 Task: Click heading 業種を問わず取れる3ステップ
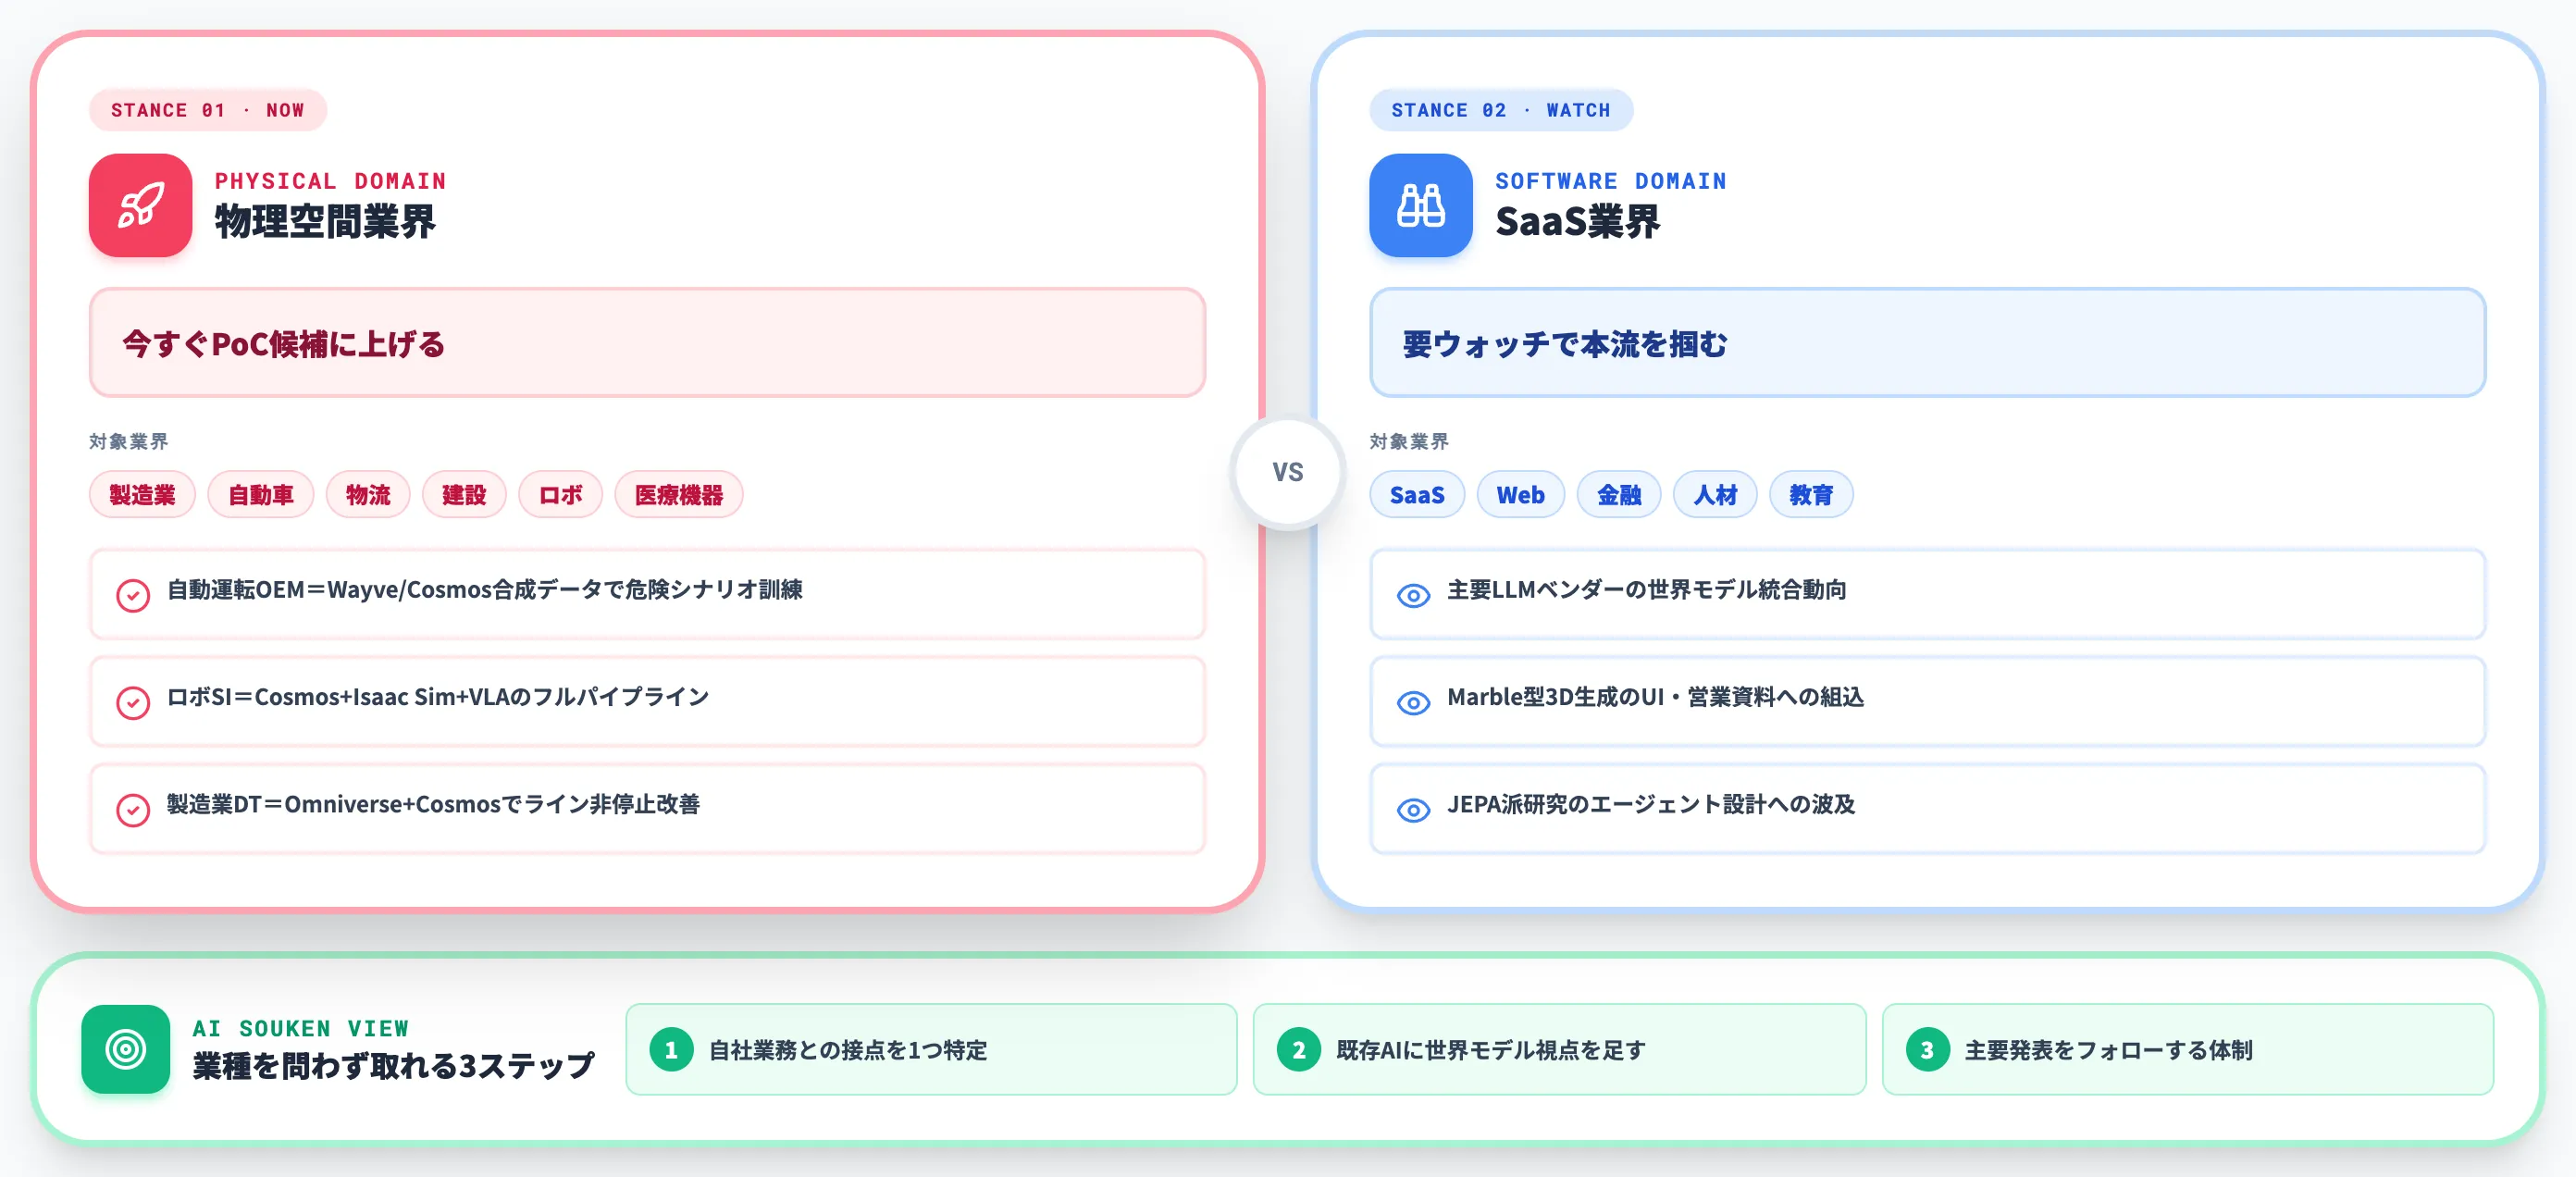[x=393, y=1066]
